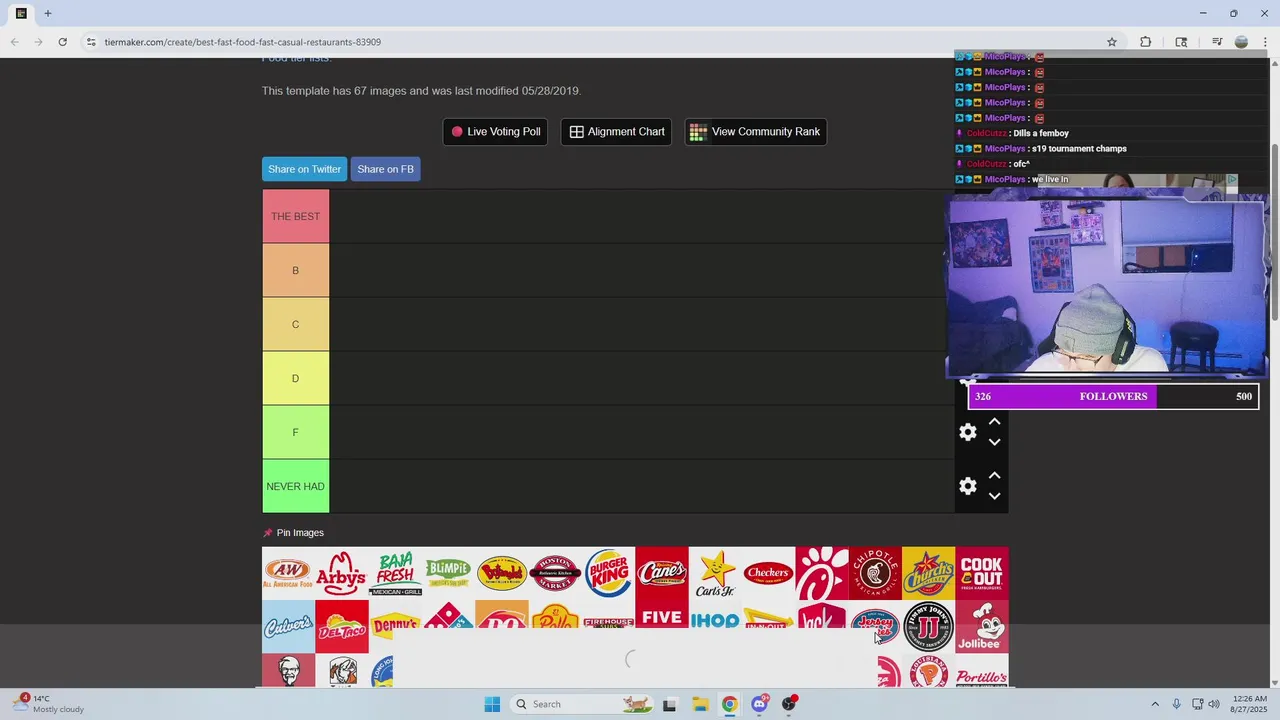
Task: Move the F tier row up
Action: click(994, 422)
